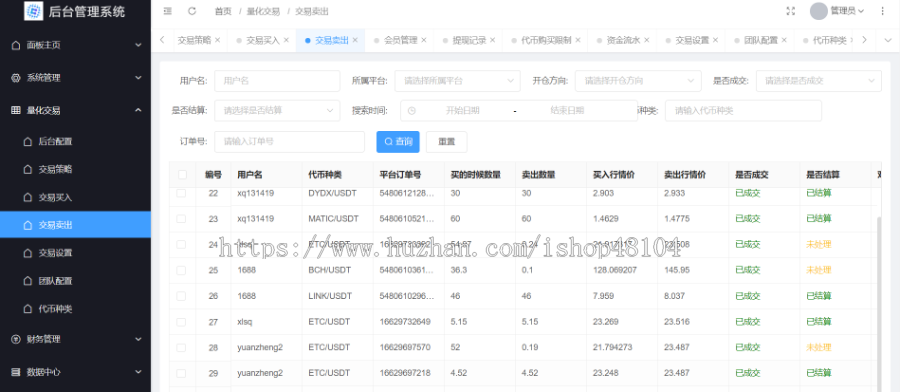Viewport: 900px width, 392px height.
Task: Refresh the page with the reload icon
Action: click(192, 11)
